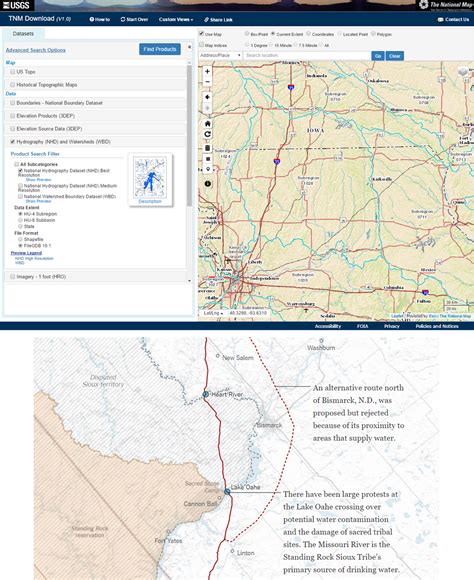Click the map refresh icon
474x580 pixels.
208,134
